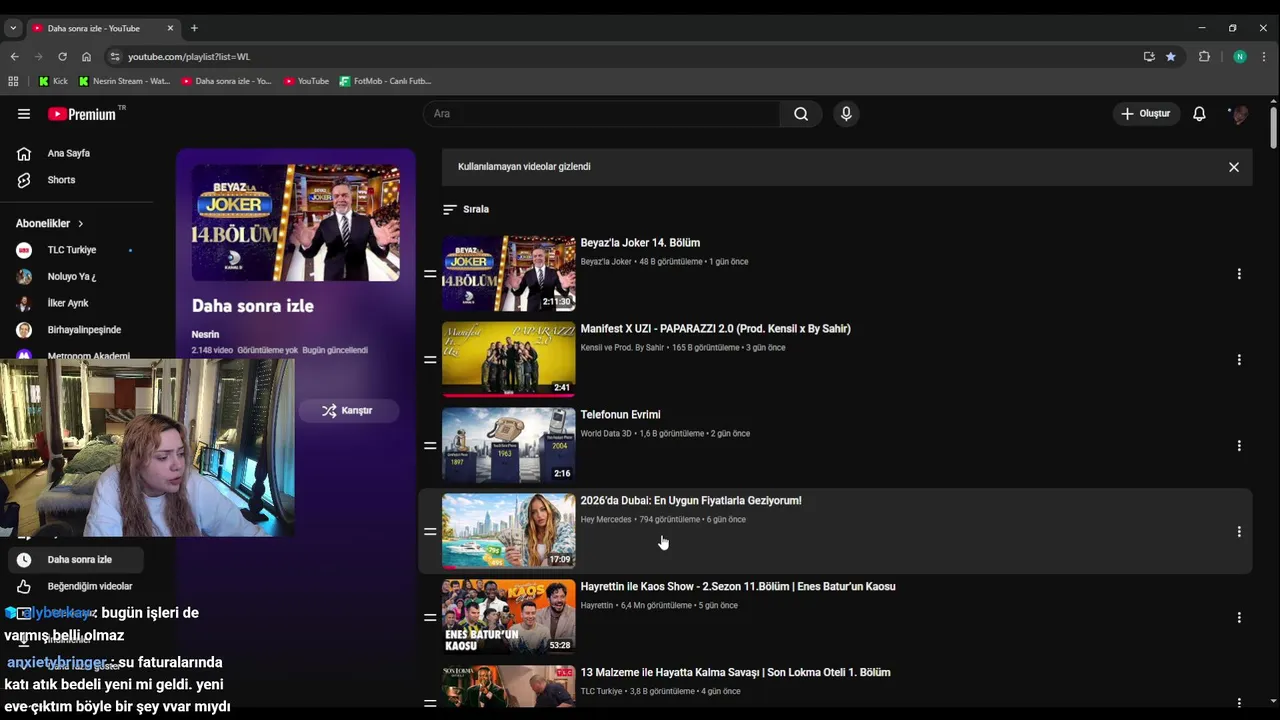This screenshot has width=1280, height=720.
Task: Open site info icon in address bar
Action: coord(115,57)
